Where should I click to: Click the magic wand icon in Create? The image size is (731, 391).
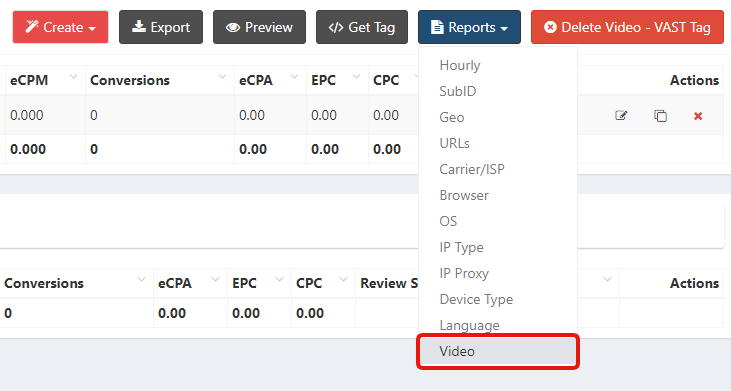coord(32,27)
